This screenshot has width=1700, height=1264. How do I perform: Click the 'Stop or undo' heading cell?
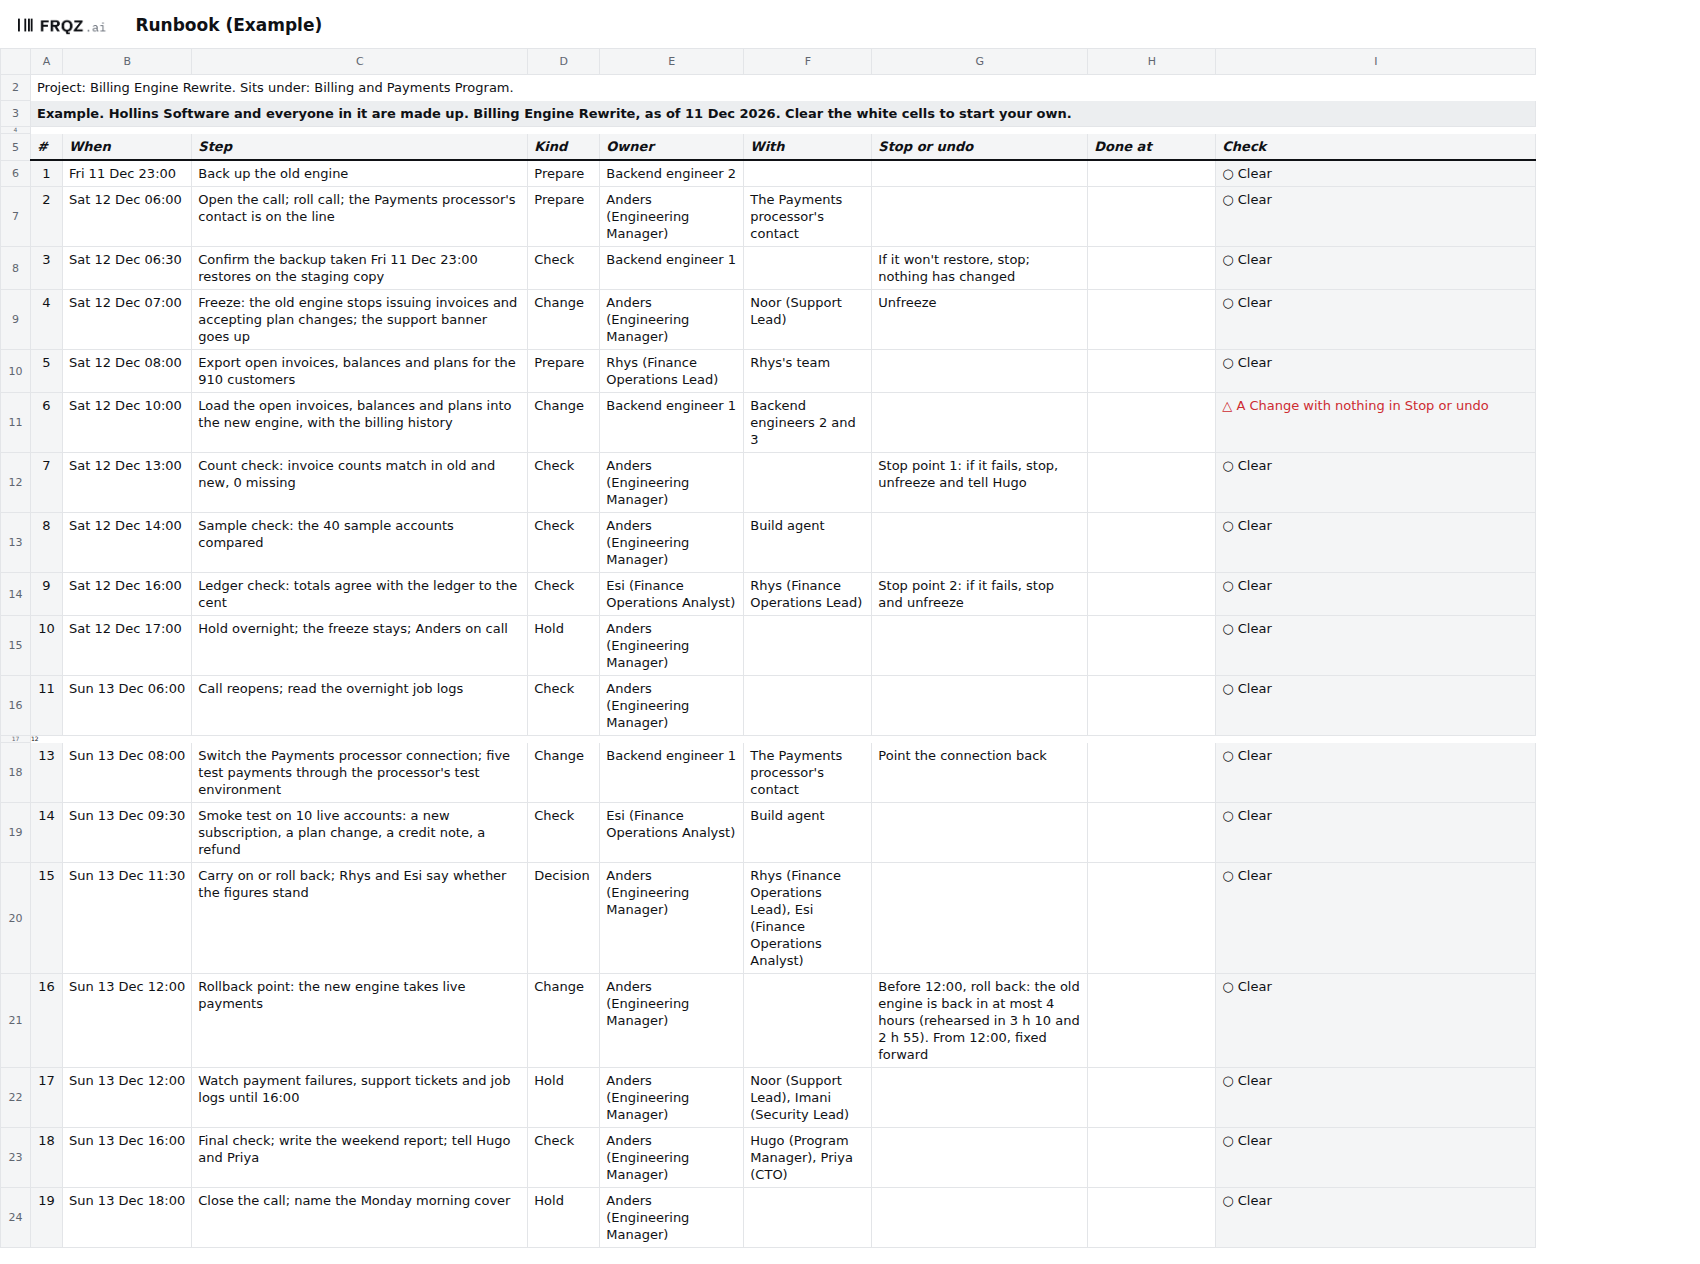[x=979, y=146]
